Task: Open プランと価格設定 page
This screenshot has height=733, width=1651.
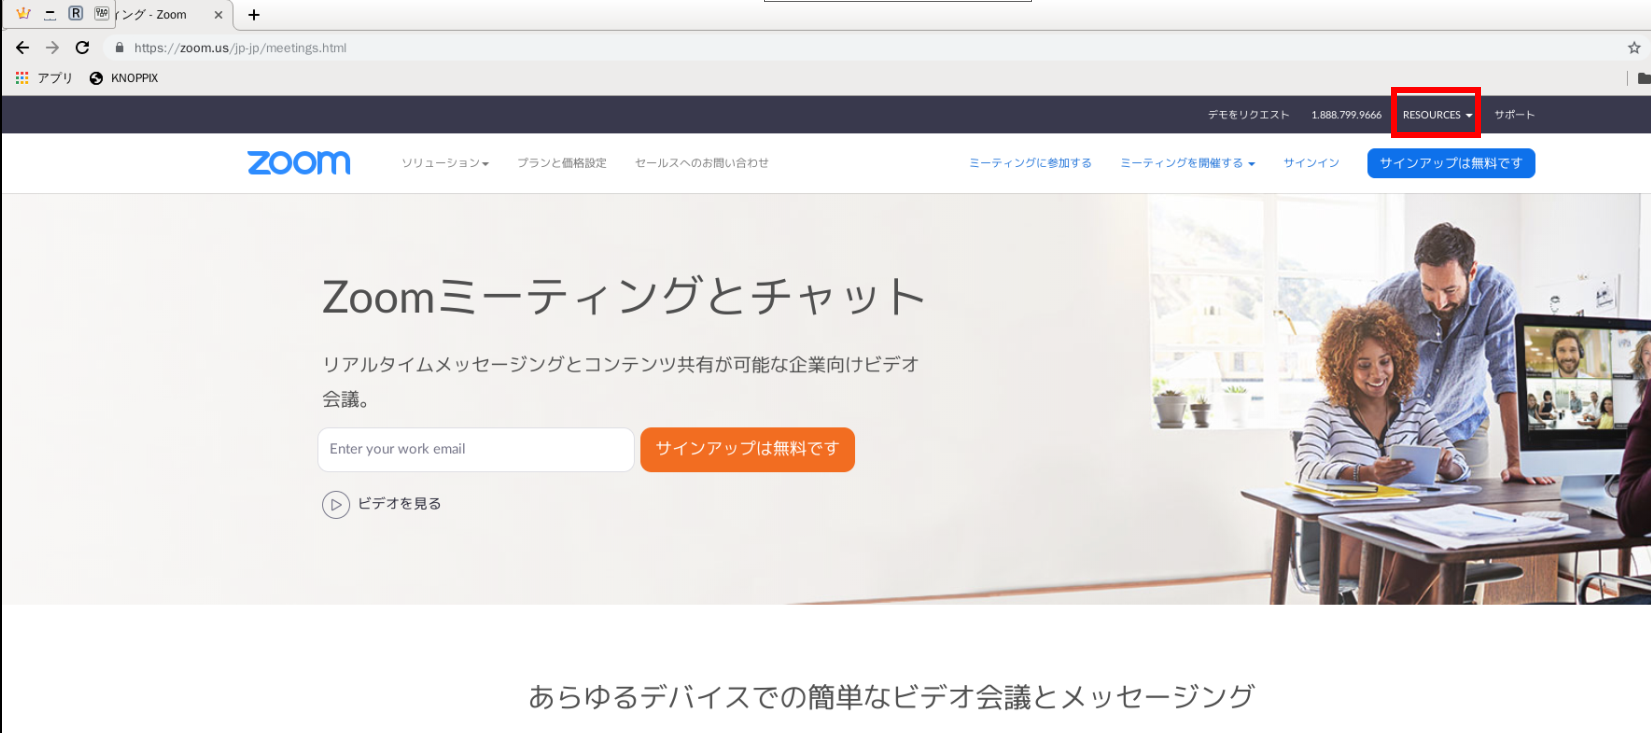Action: click(x=562, y=163)
